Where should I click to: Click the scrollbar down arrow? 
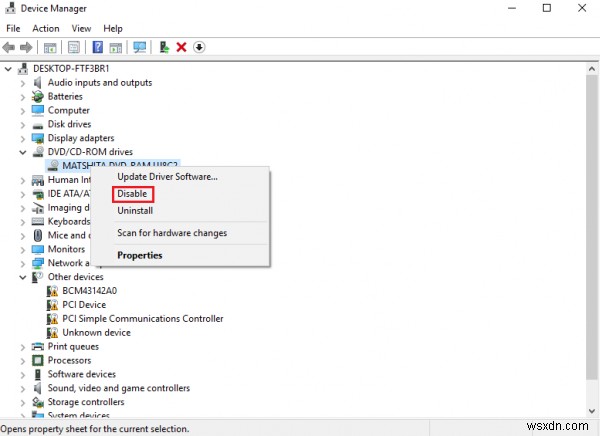pyautogui.click(x=592, y=412)
